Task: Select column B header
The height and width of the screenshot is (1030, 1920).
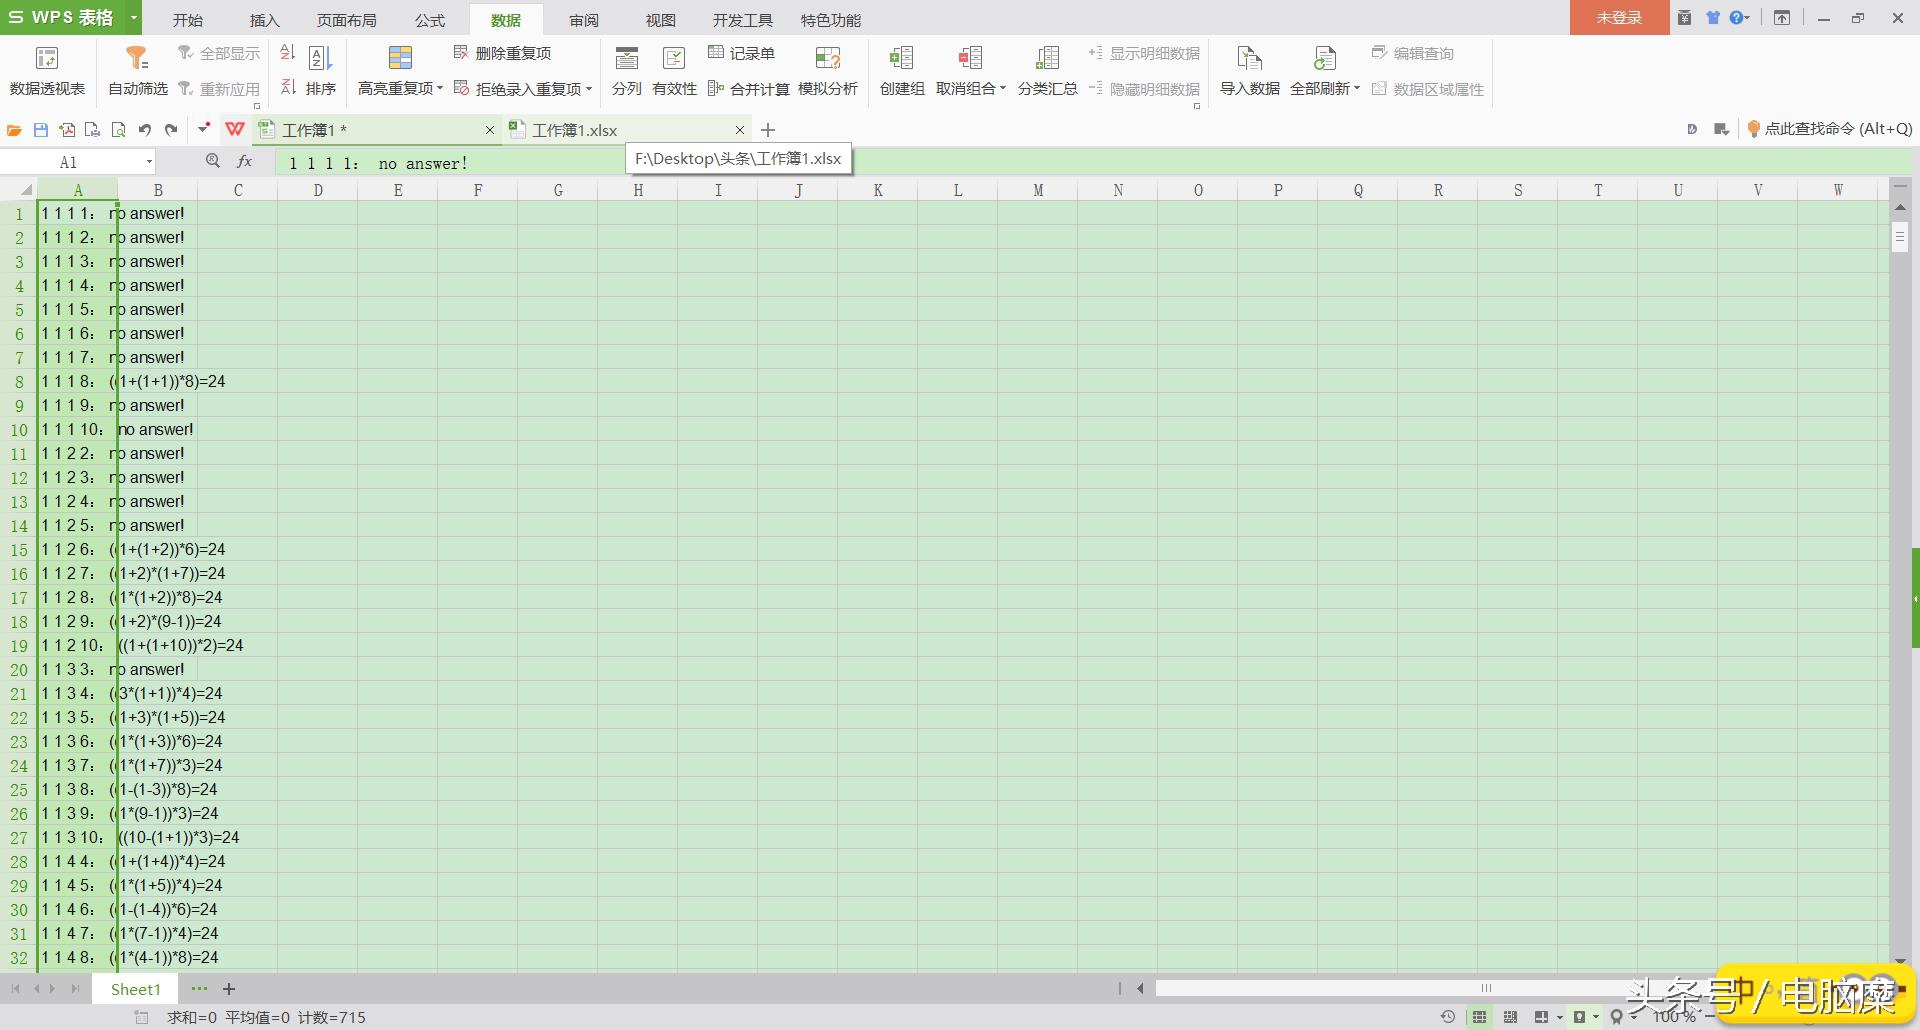Action: 158,190
